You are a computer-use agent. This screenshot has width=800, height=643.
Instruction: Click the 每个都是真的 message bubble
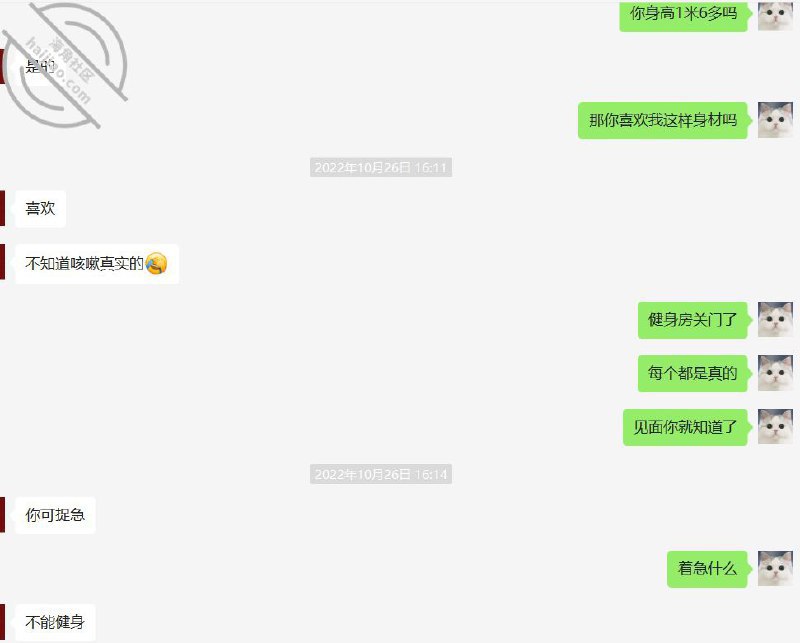point(692,374)
